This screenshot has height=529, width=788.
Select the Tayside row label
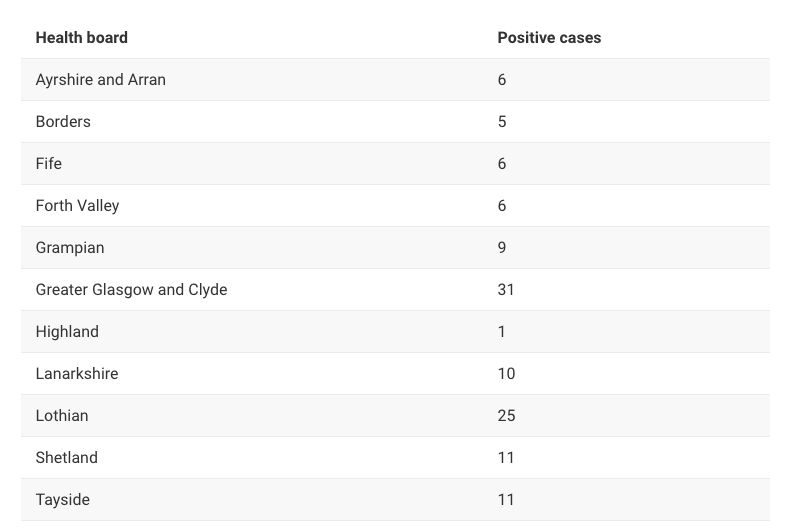point(62,500)
